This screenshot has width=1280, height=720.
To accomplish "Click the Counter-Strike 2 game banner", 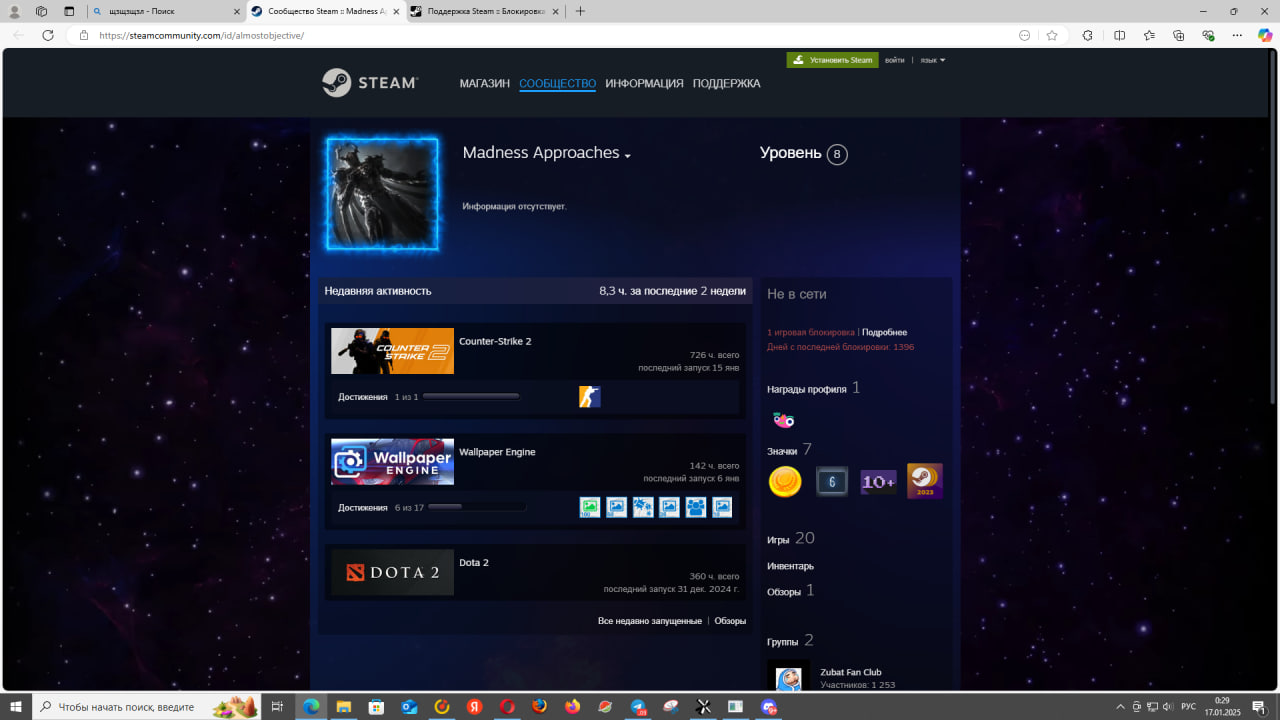I will point(392,351).
